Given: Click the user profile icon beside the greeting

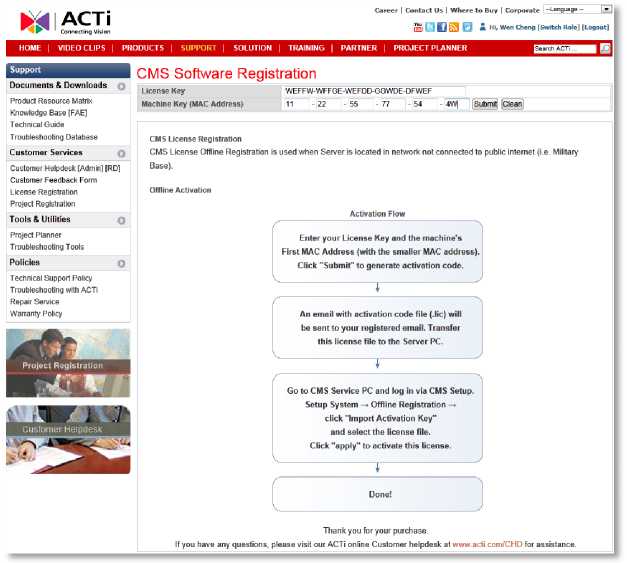Looking at the screenshot, I should click(483, 27).
